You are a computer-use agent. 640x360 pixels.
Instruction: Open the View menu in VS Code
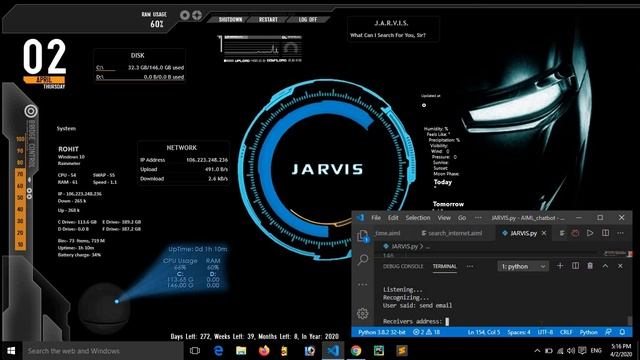(x=444, y=218)
